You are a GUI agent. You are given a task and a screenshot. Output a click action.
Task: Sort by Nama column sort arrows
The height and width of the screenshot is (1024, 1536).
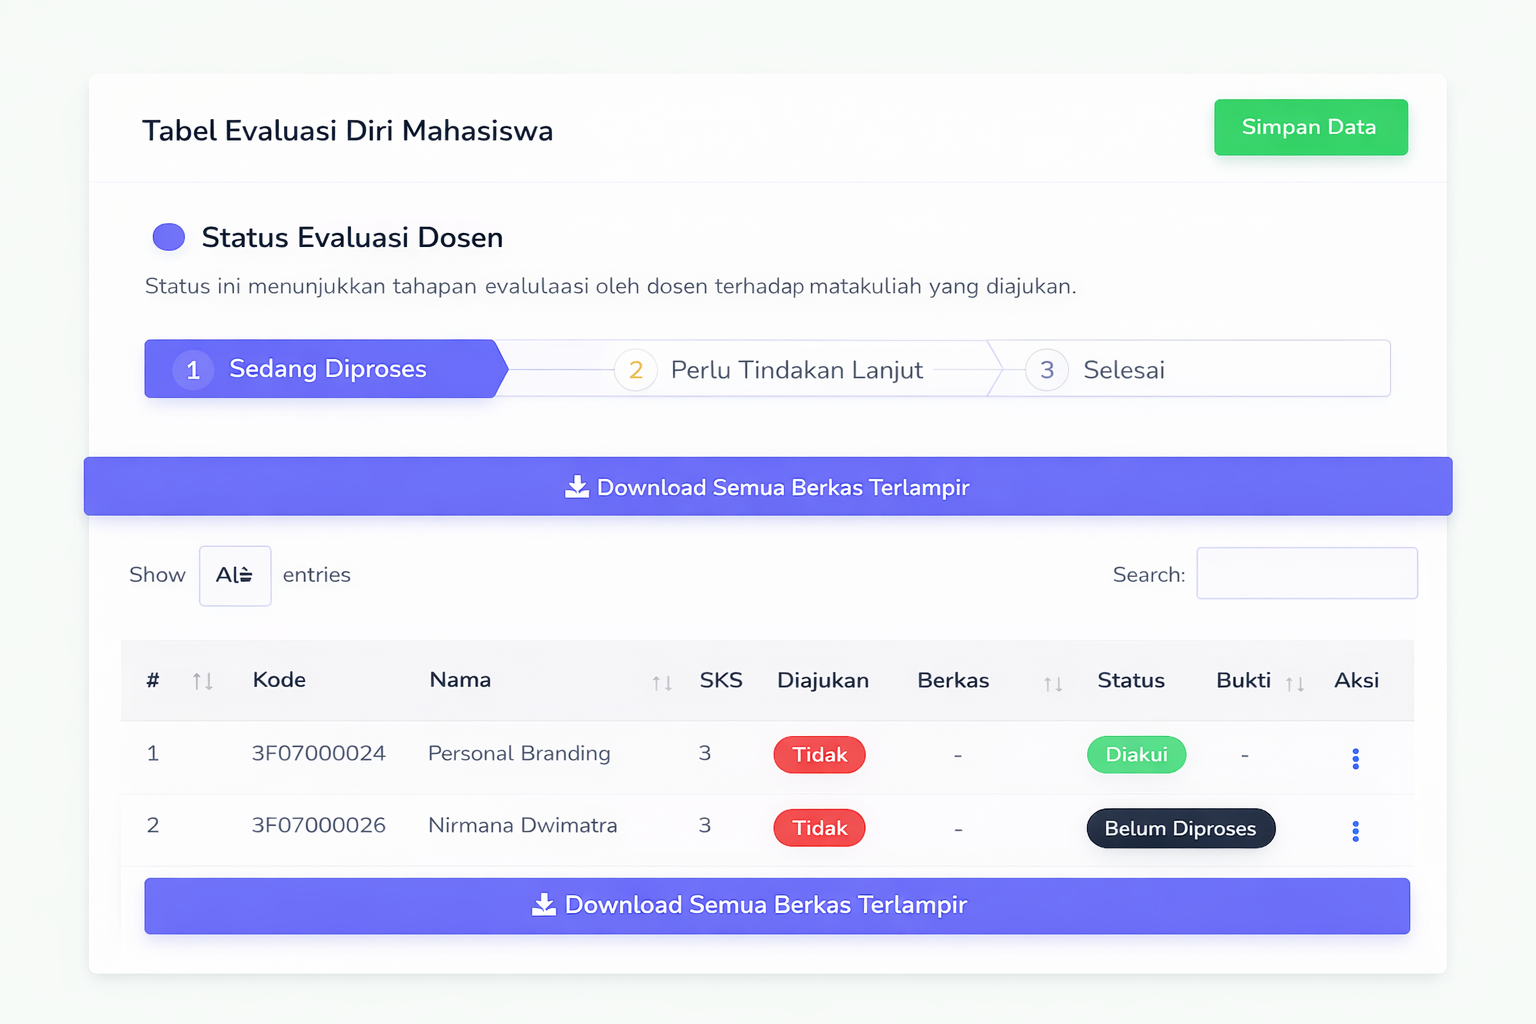[662, 683]
